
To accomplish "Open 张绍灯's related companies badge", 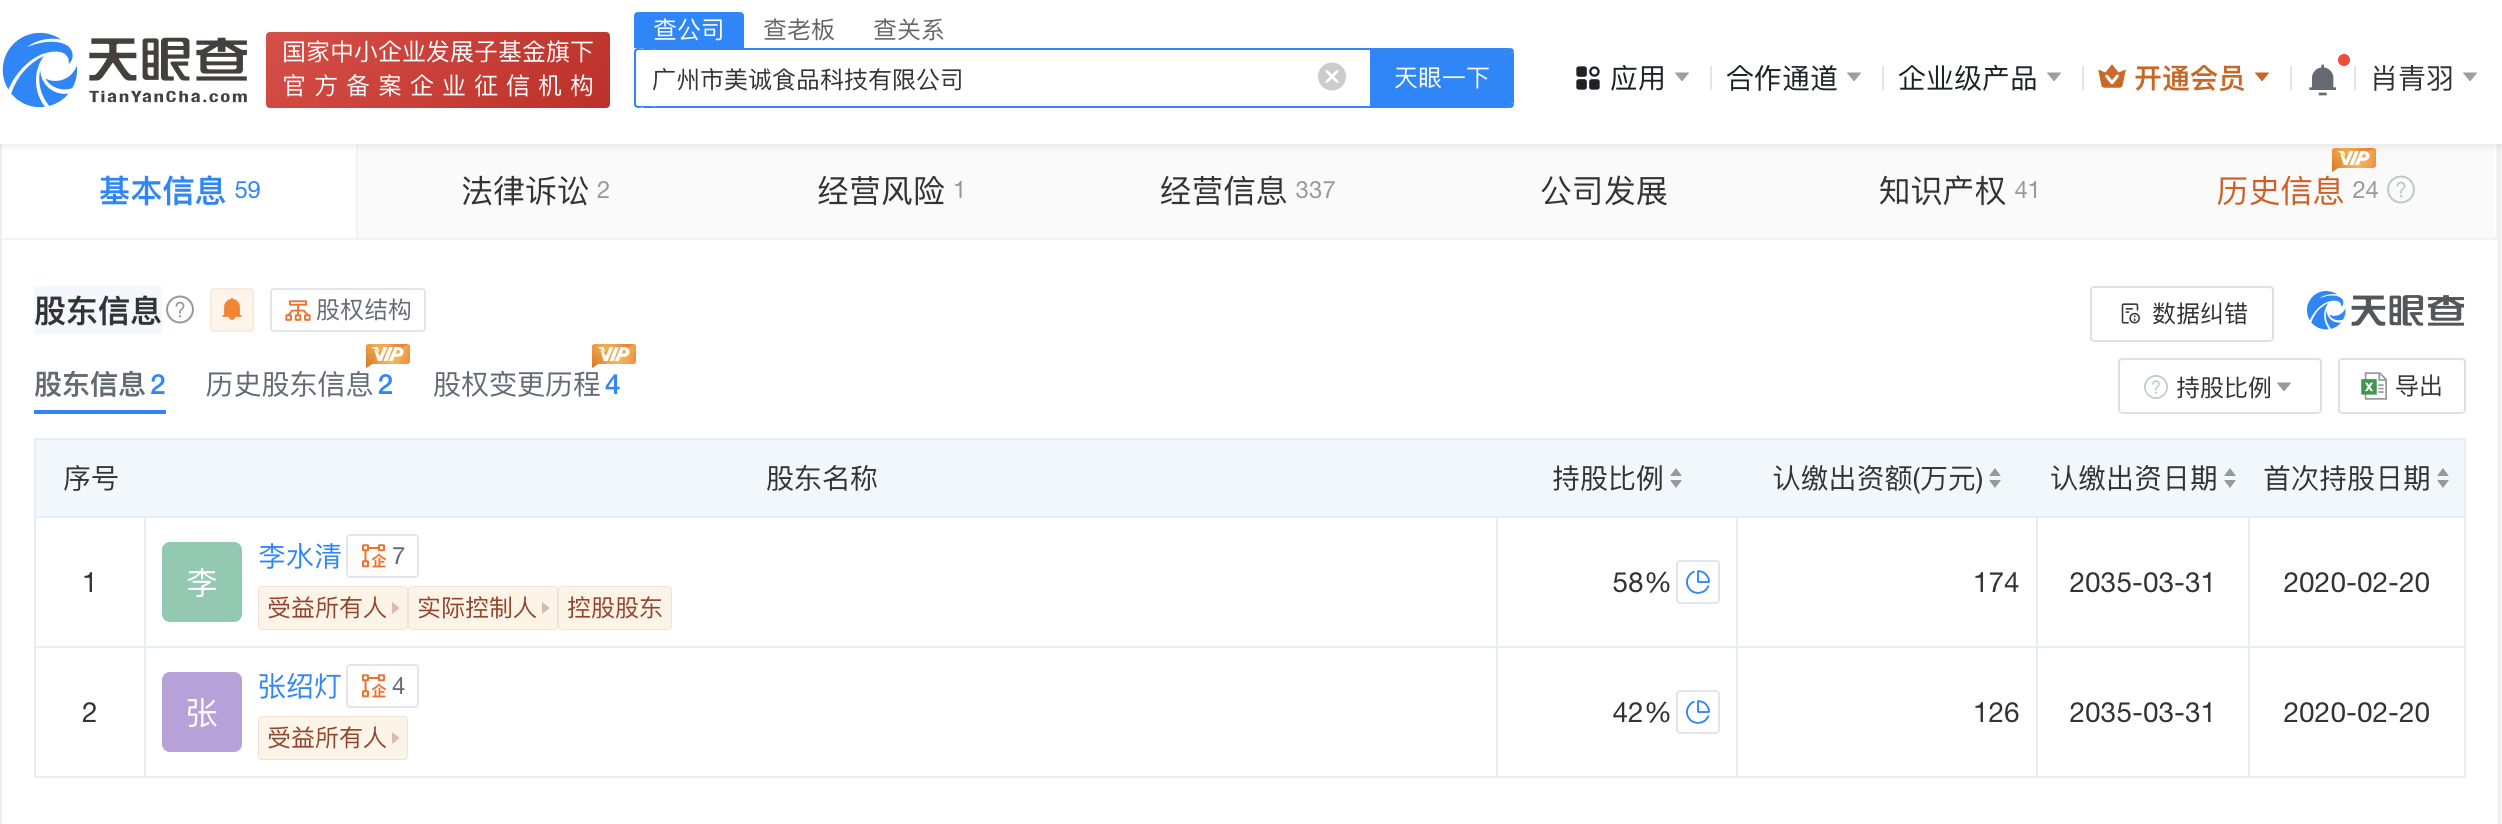I will pyautogui.click(x=382, y=686).
